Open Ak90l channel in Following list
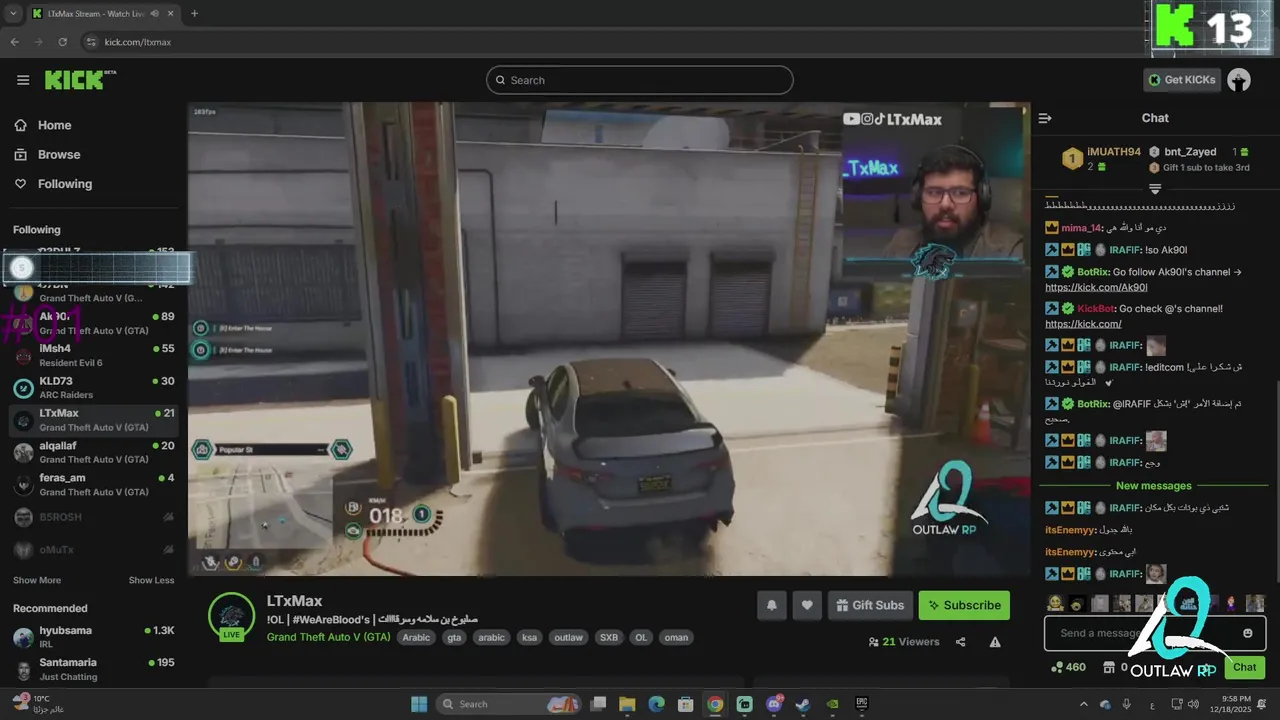Image resolution: width=1280 pixels, height=720 pixels. 93,323
